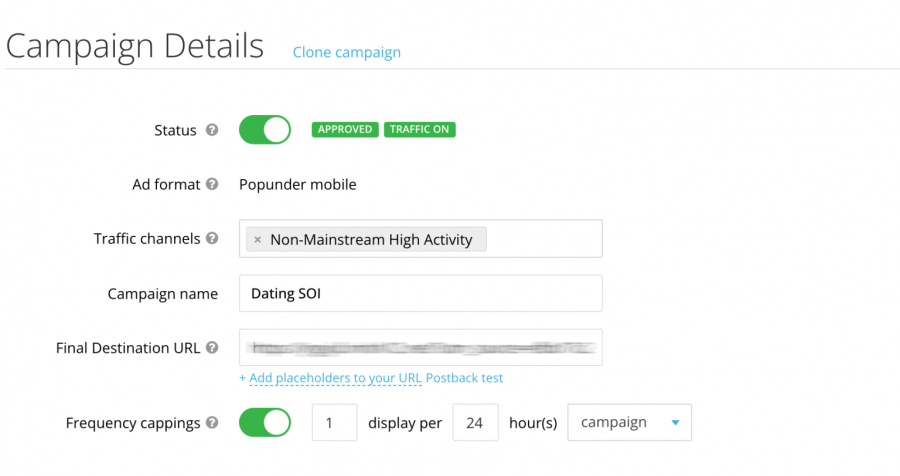Open the campaign capping scope dropdown
This screenshot has width=900, height=476.
(x=630, y=423)
